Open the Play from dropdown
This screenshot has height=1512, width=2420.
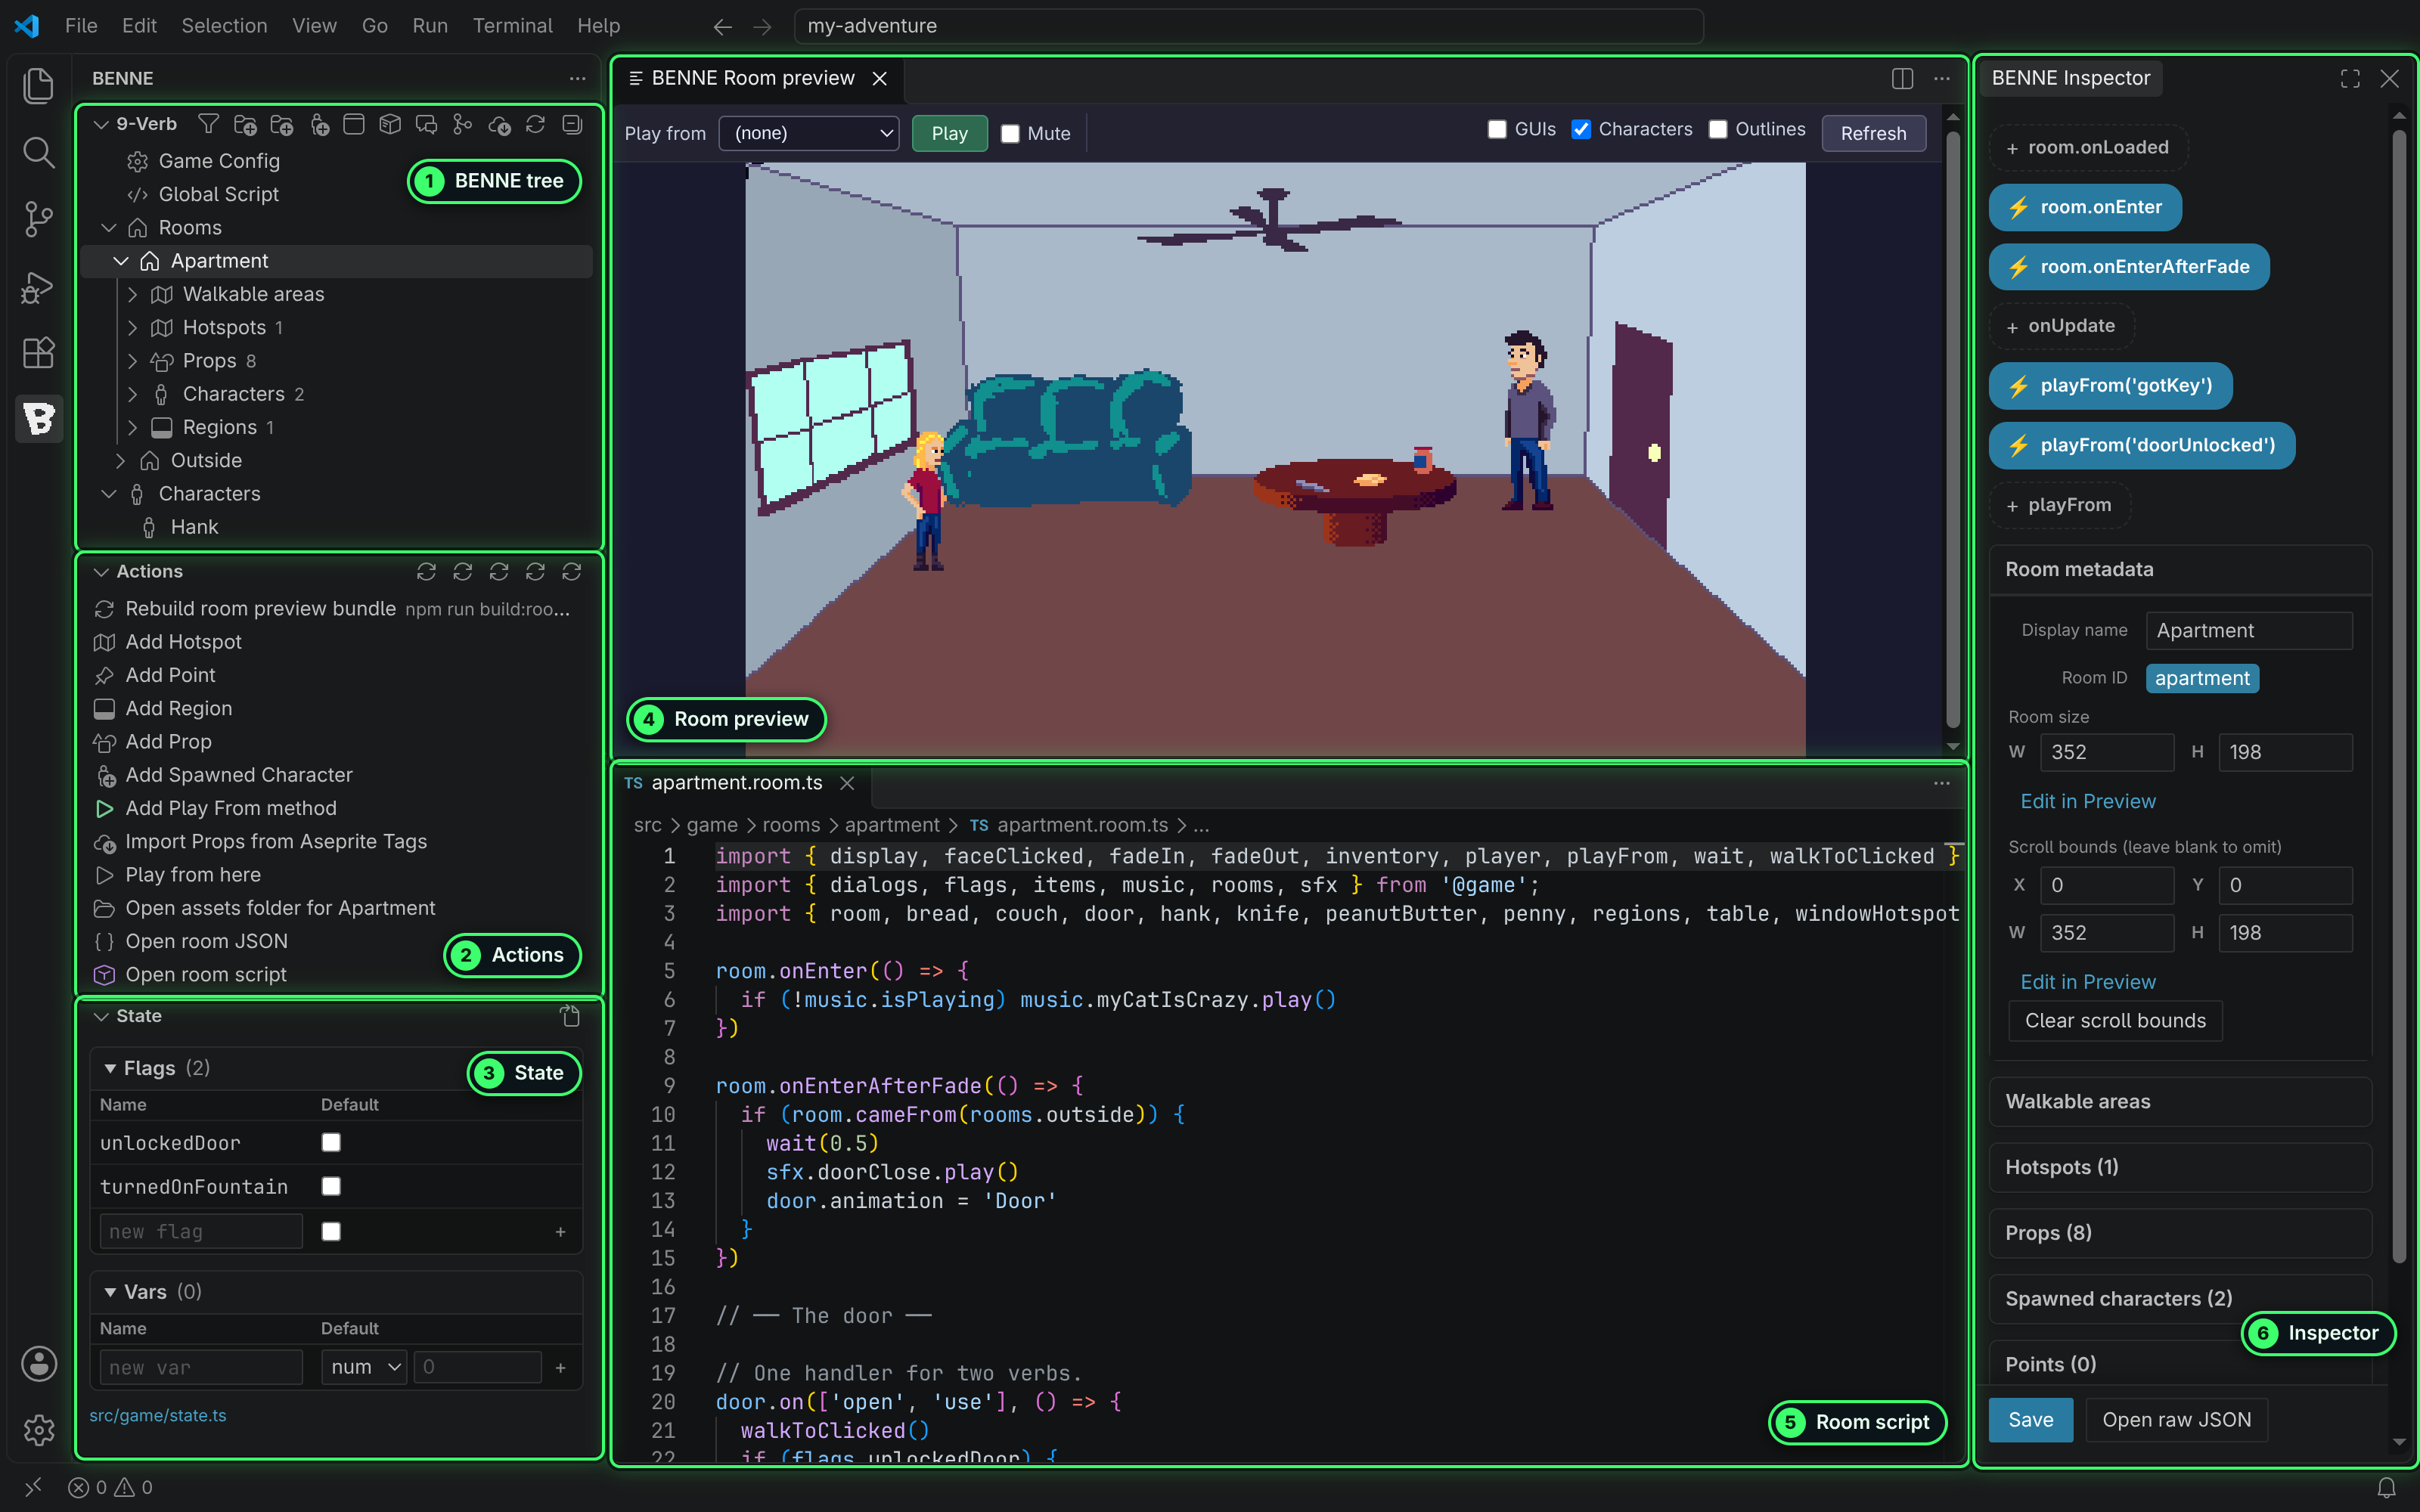pyautogui.click(x=809, y=133)
